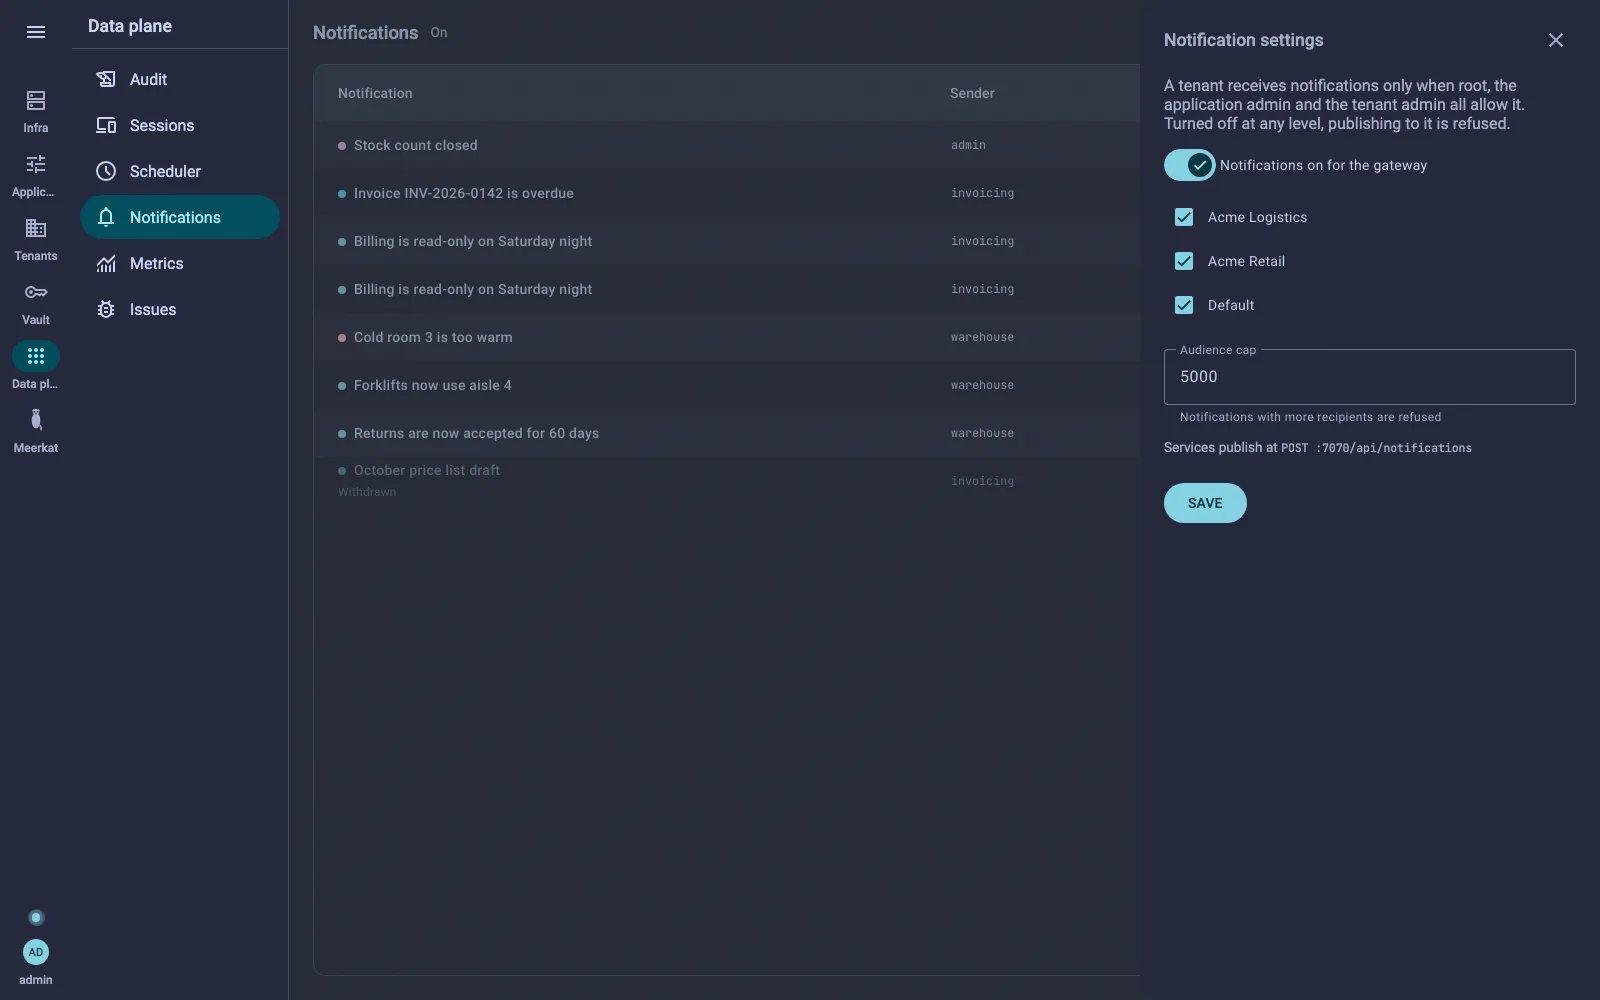Open the Infra section icon

[36, 100]
